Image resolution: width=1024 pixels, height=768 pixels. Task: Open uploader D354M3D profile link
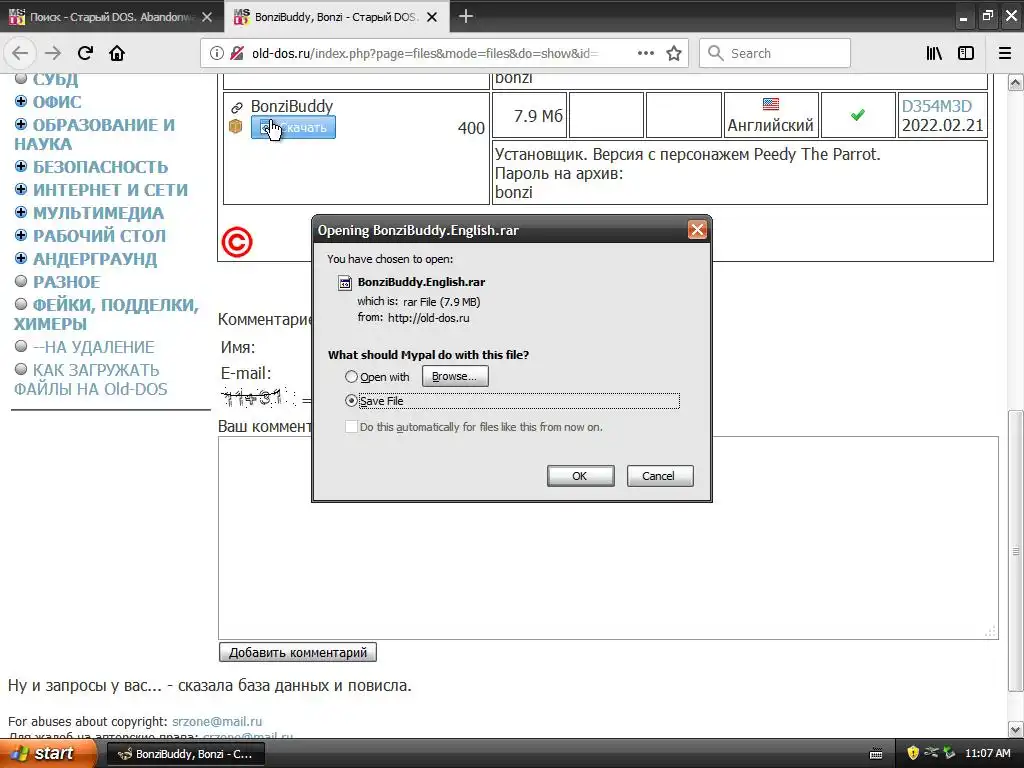pyautogui.click(x=936, y=106)
